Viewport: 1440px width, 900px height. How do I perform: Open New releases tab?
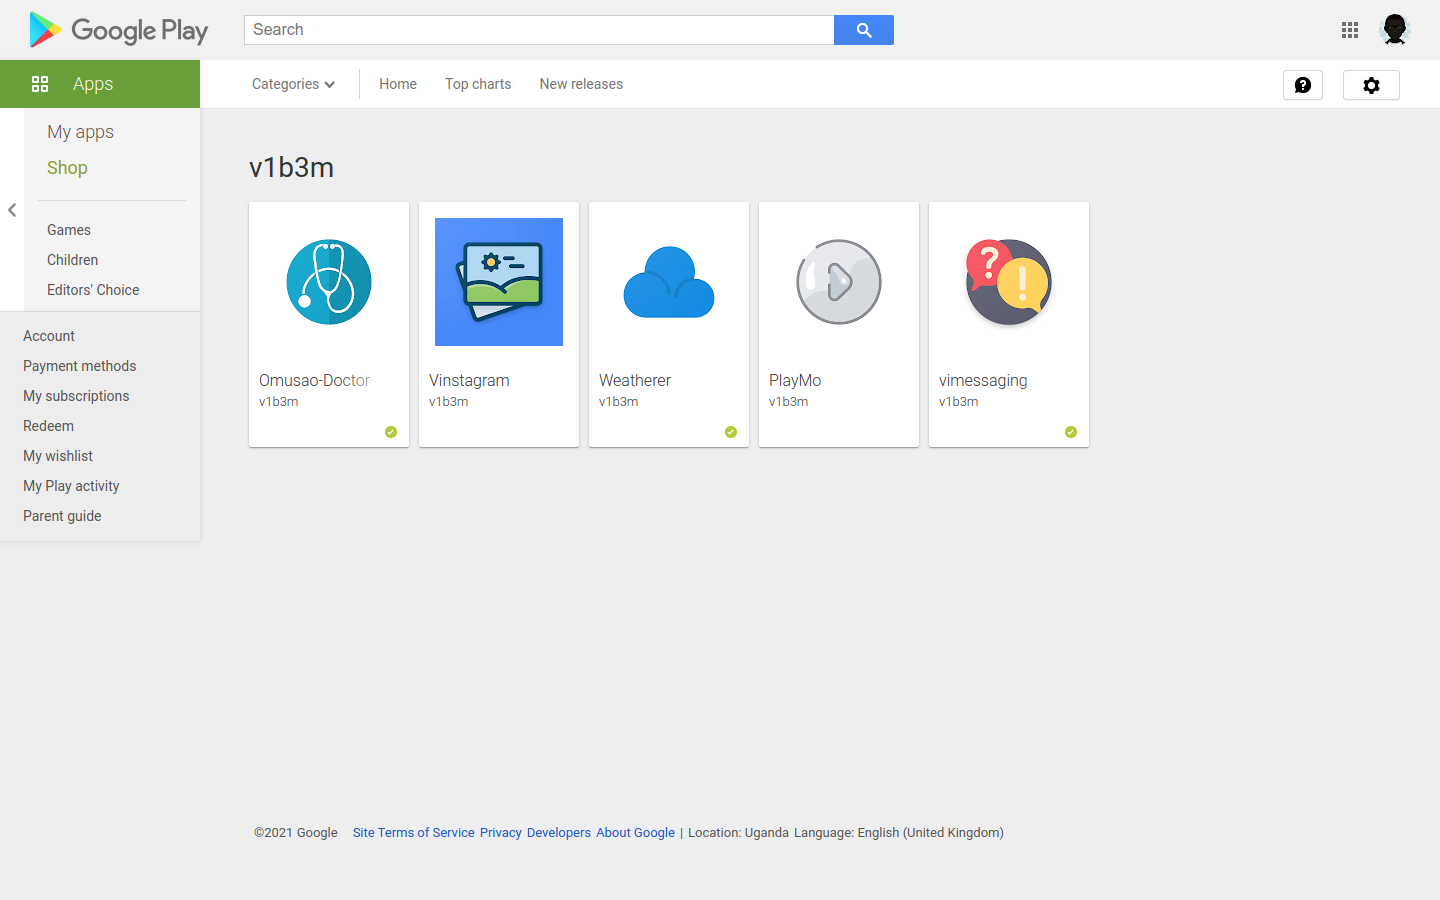[x=581, y=84]
